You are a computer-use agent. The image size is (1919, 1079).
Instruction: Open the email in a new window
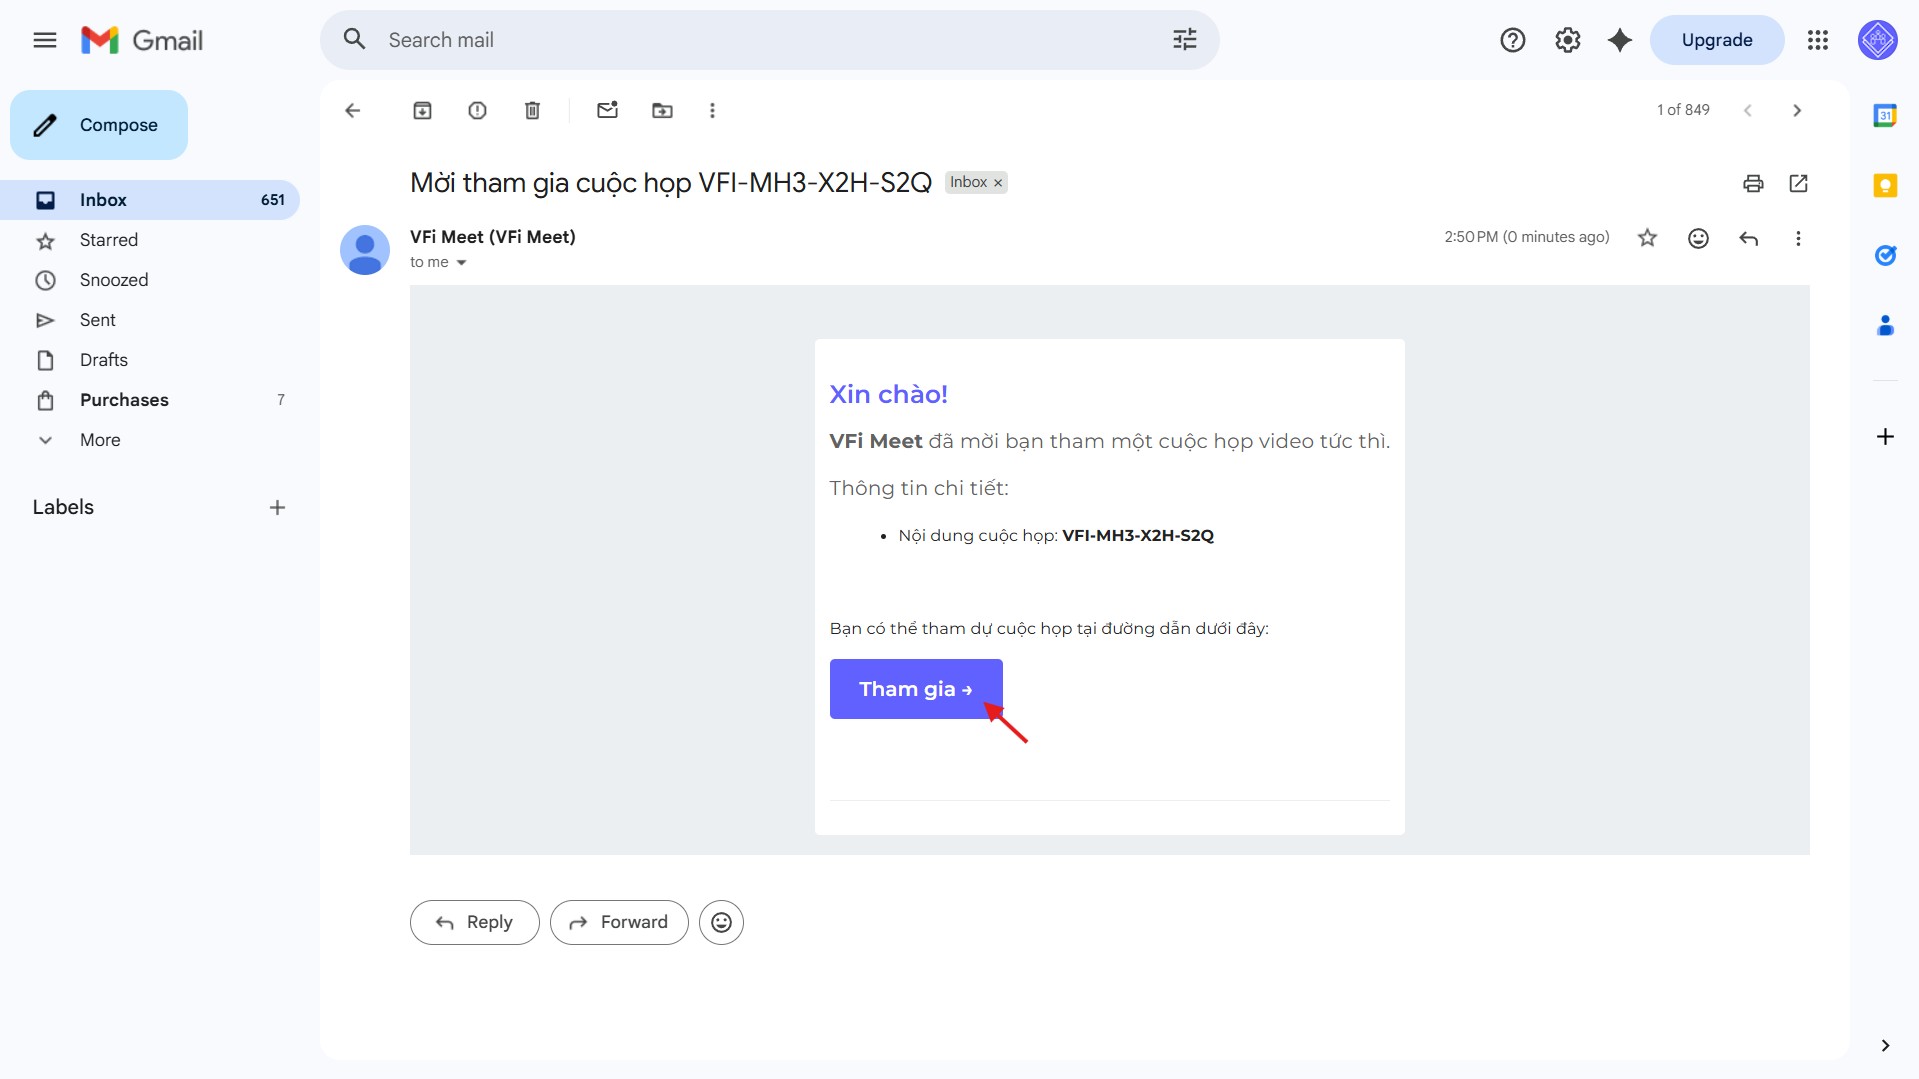coord(1798,183)
